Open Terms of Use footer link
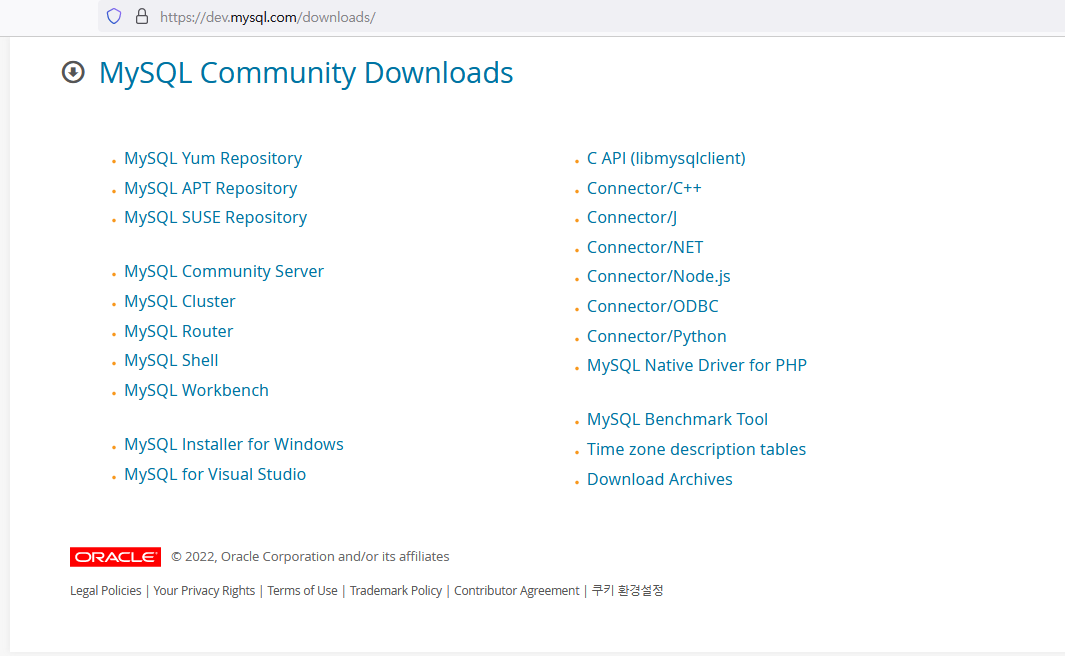The height and width of the screenshot is (656, 1065). point(302,591)
